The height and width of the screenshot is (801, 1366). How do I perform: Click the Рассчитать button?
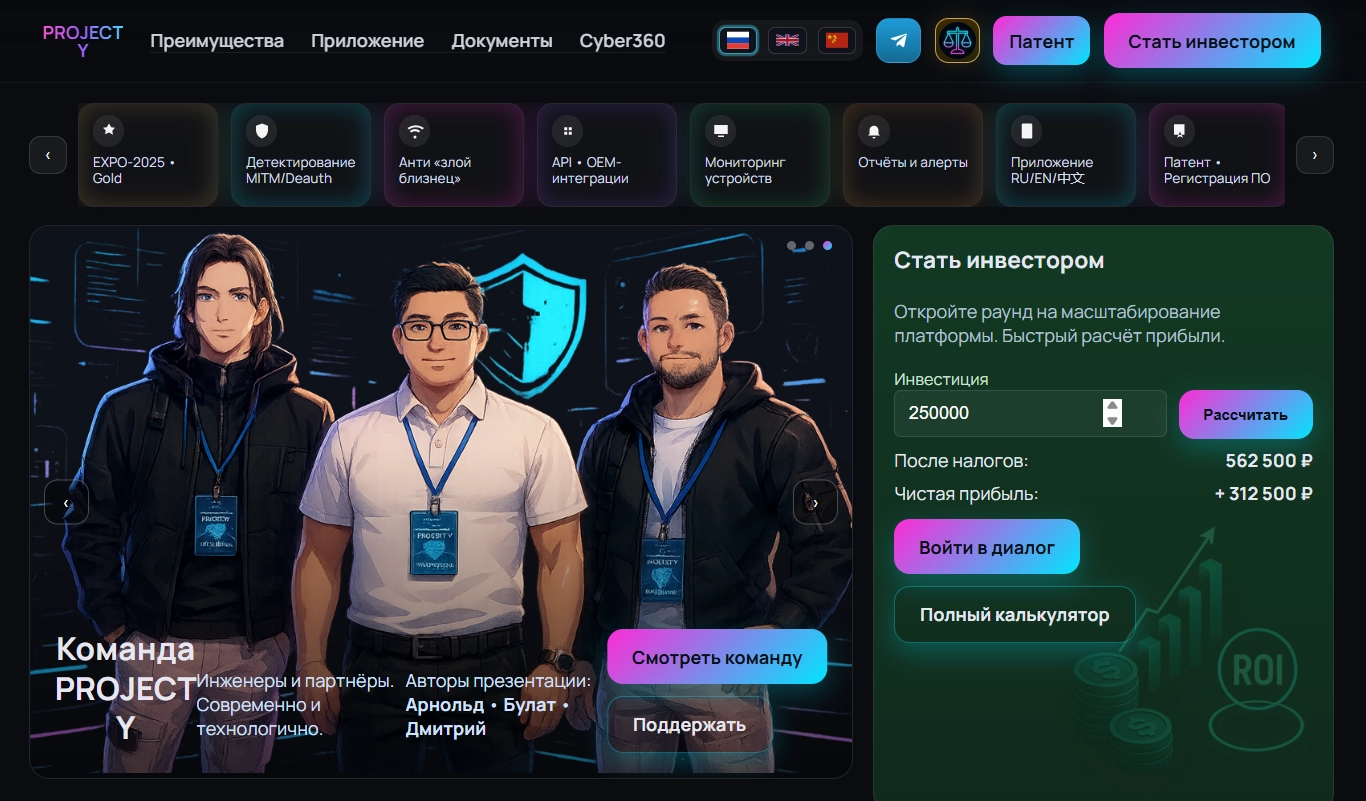(1246, 414)
